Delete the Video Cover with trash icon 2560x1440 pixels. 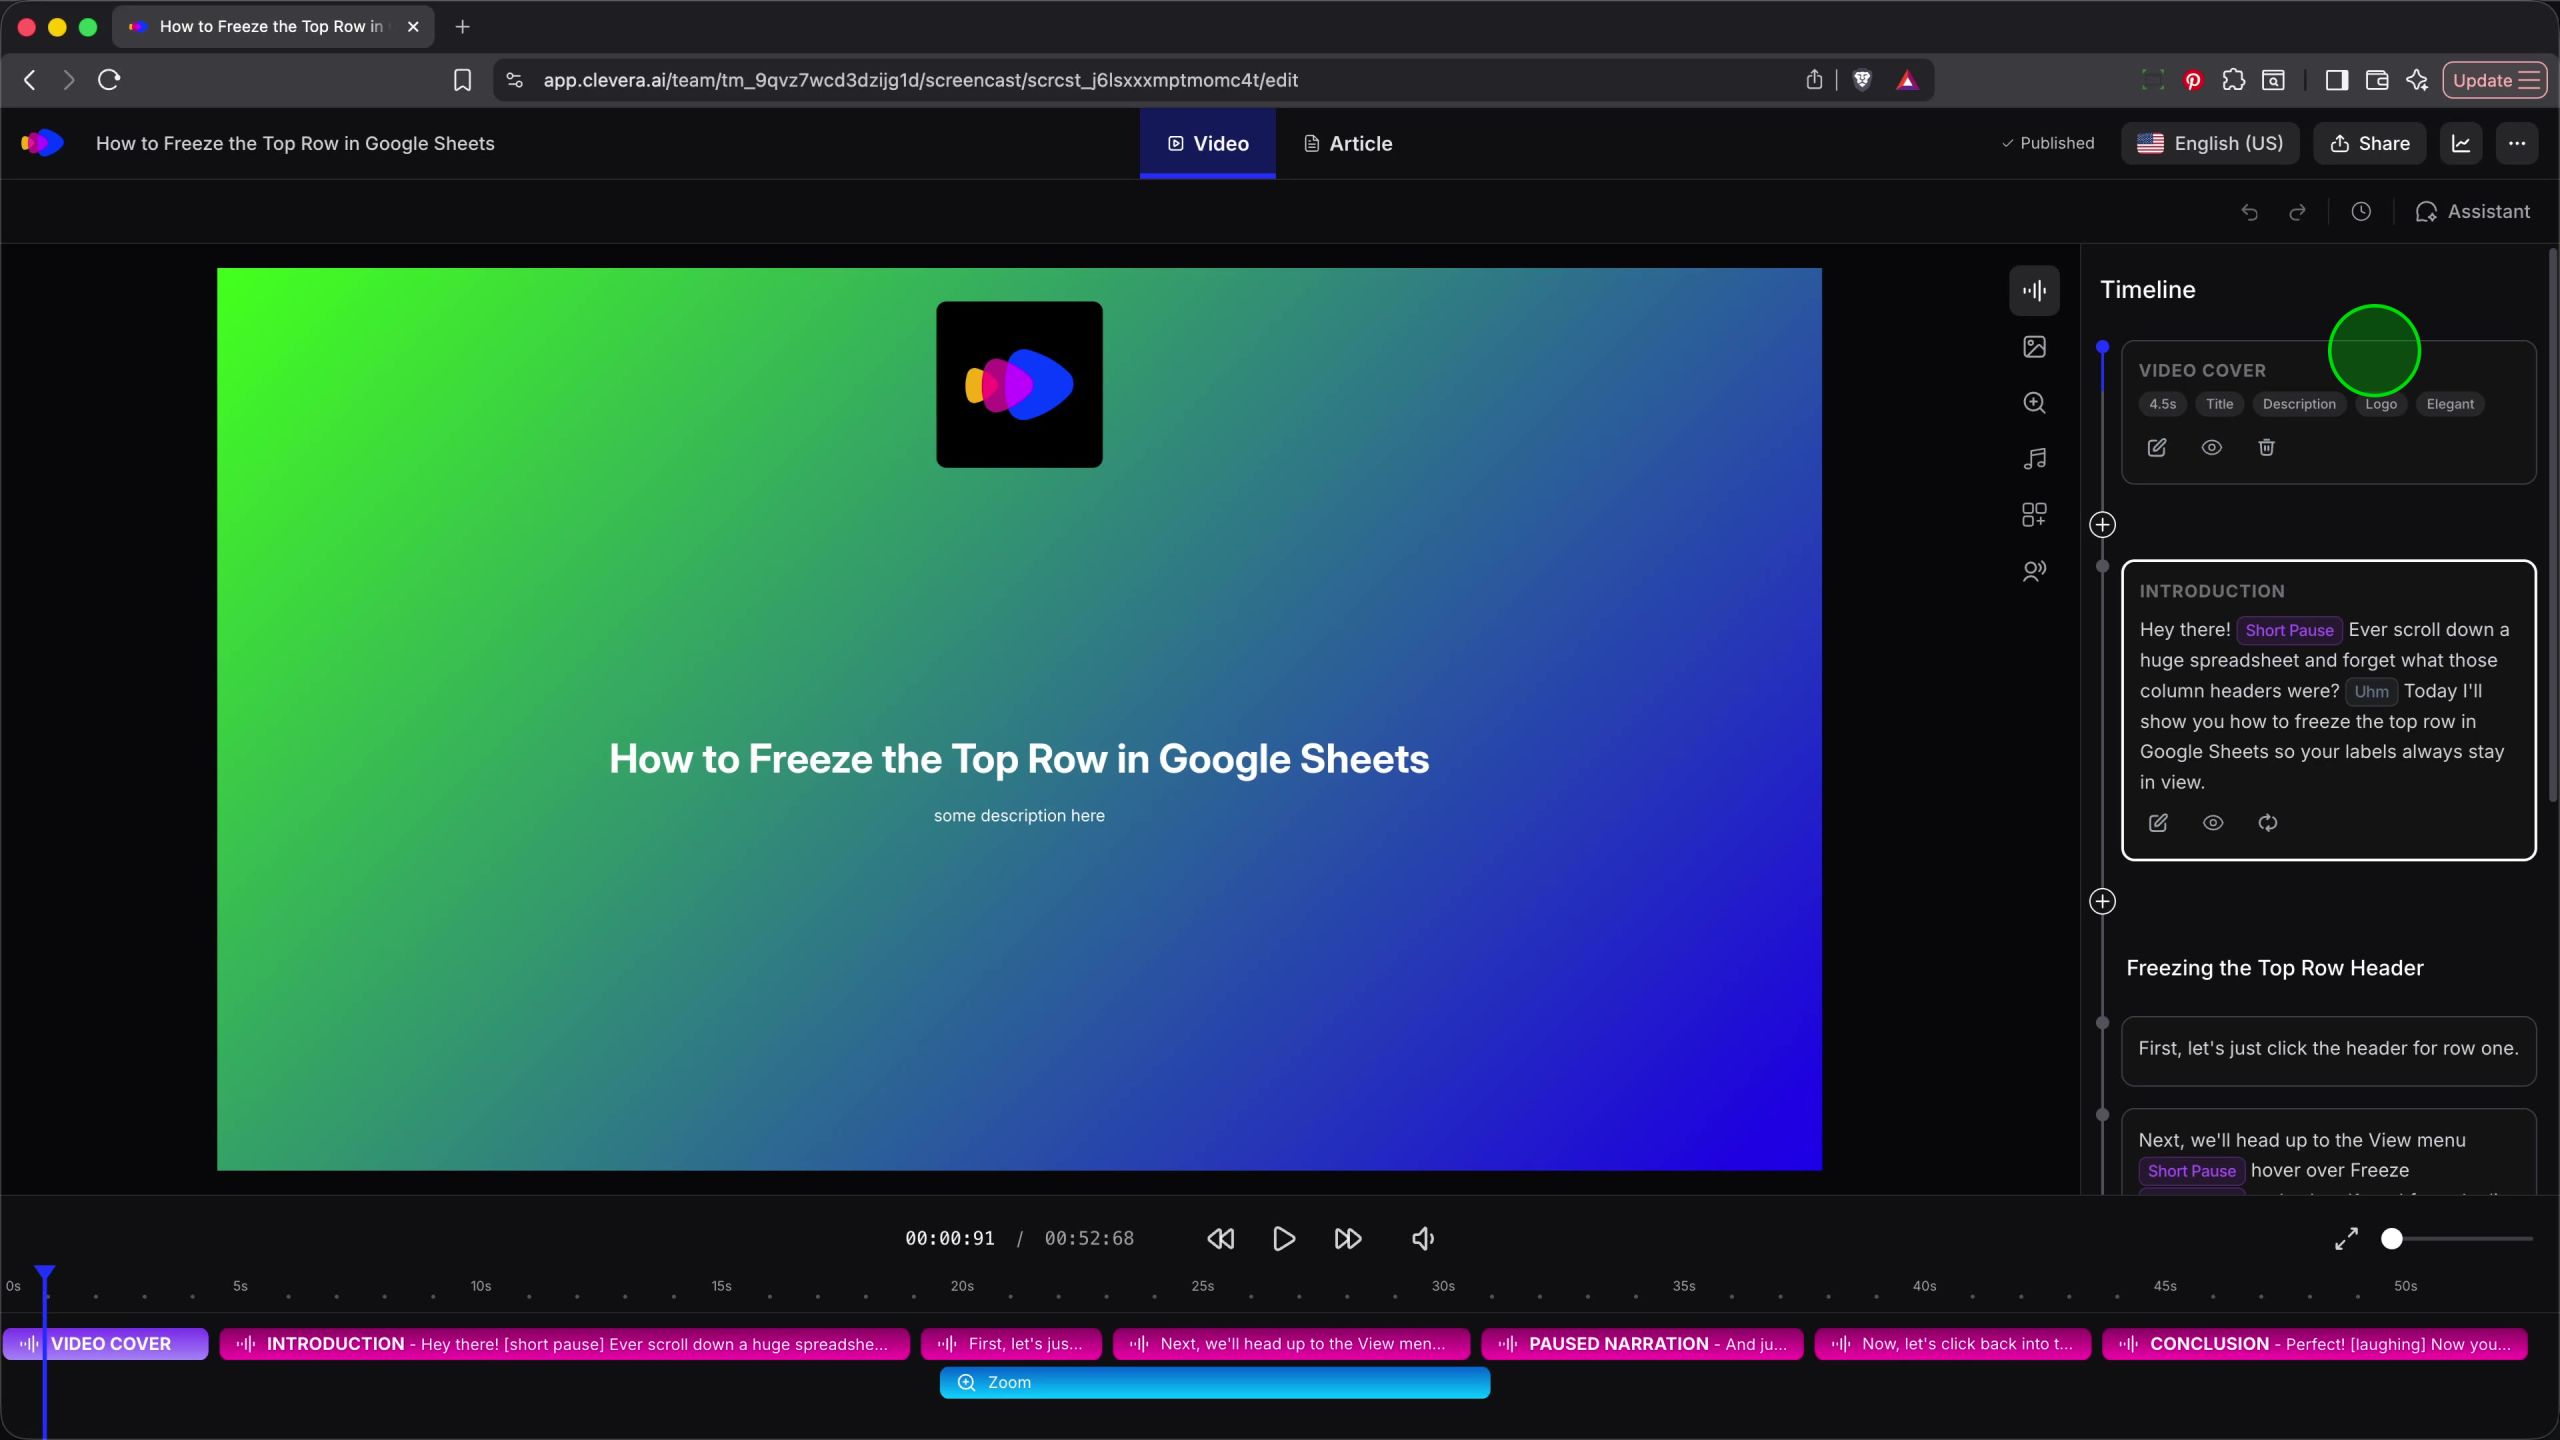2266,448
